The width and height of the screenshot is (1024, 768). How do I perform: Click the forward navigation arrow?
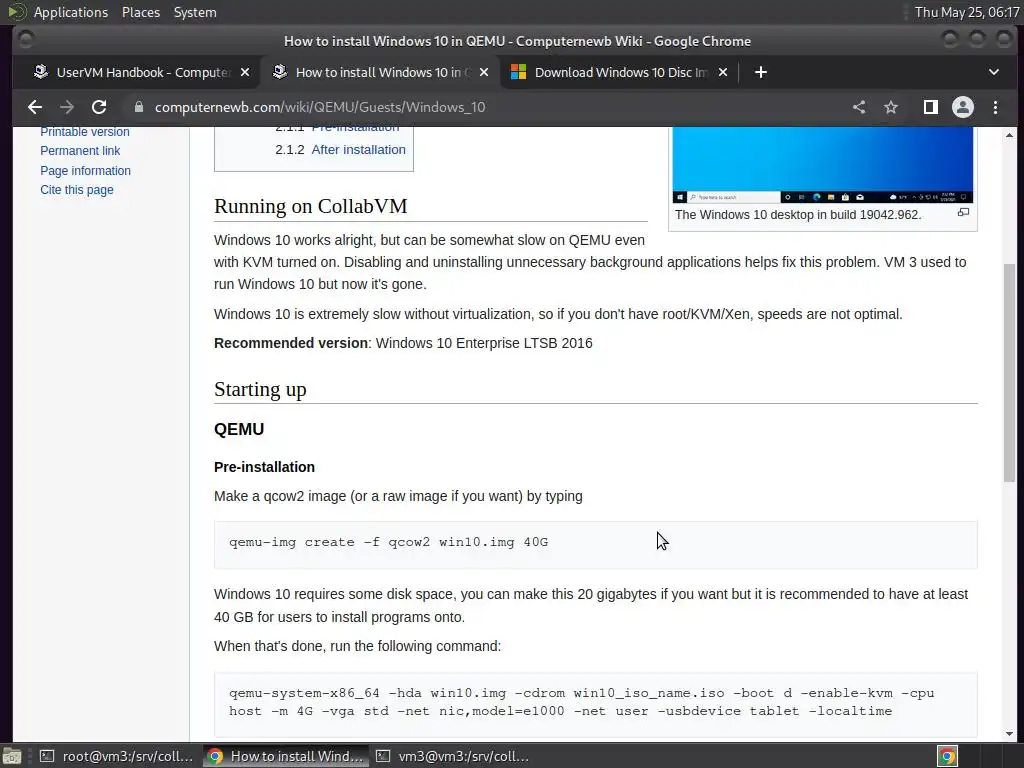(x=67, y=107)
